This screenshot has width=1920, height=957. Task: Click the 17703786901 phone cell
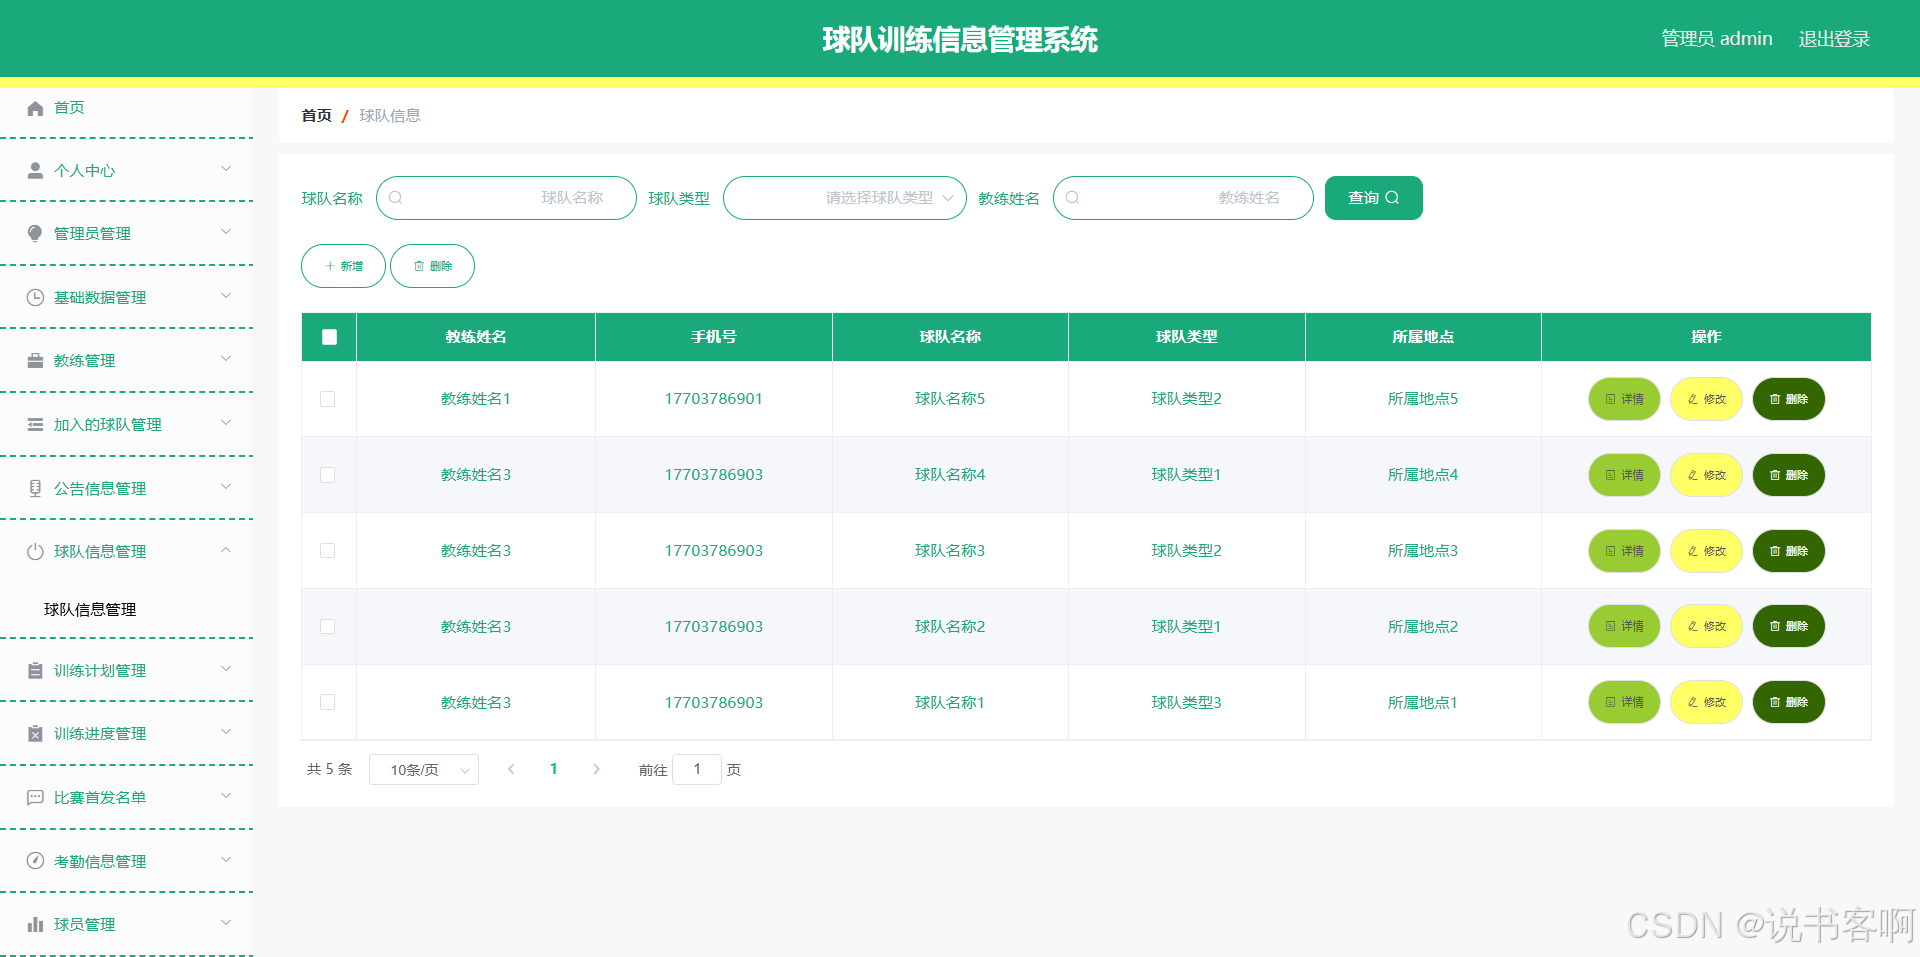714,399
